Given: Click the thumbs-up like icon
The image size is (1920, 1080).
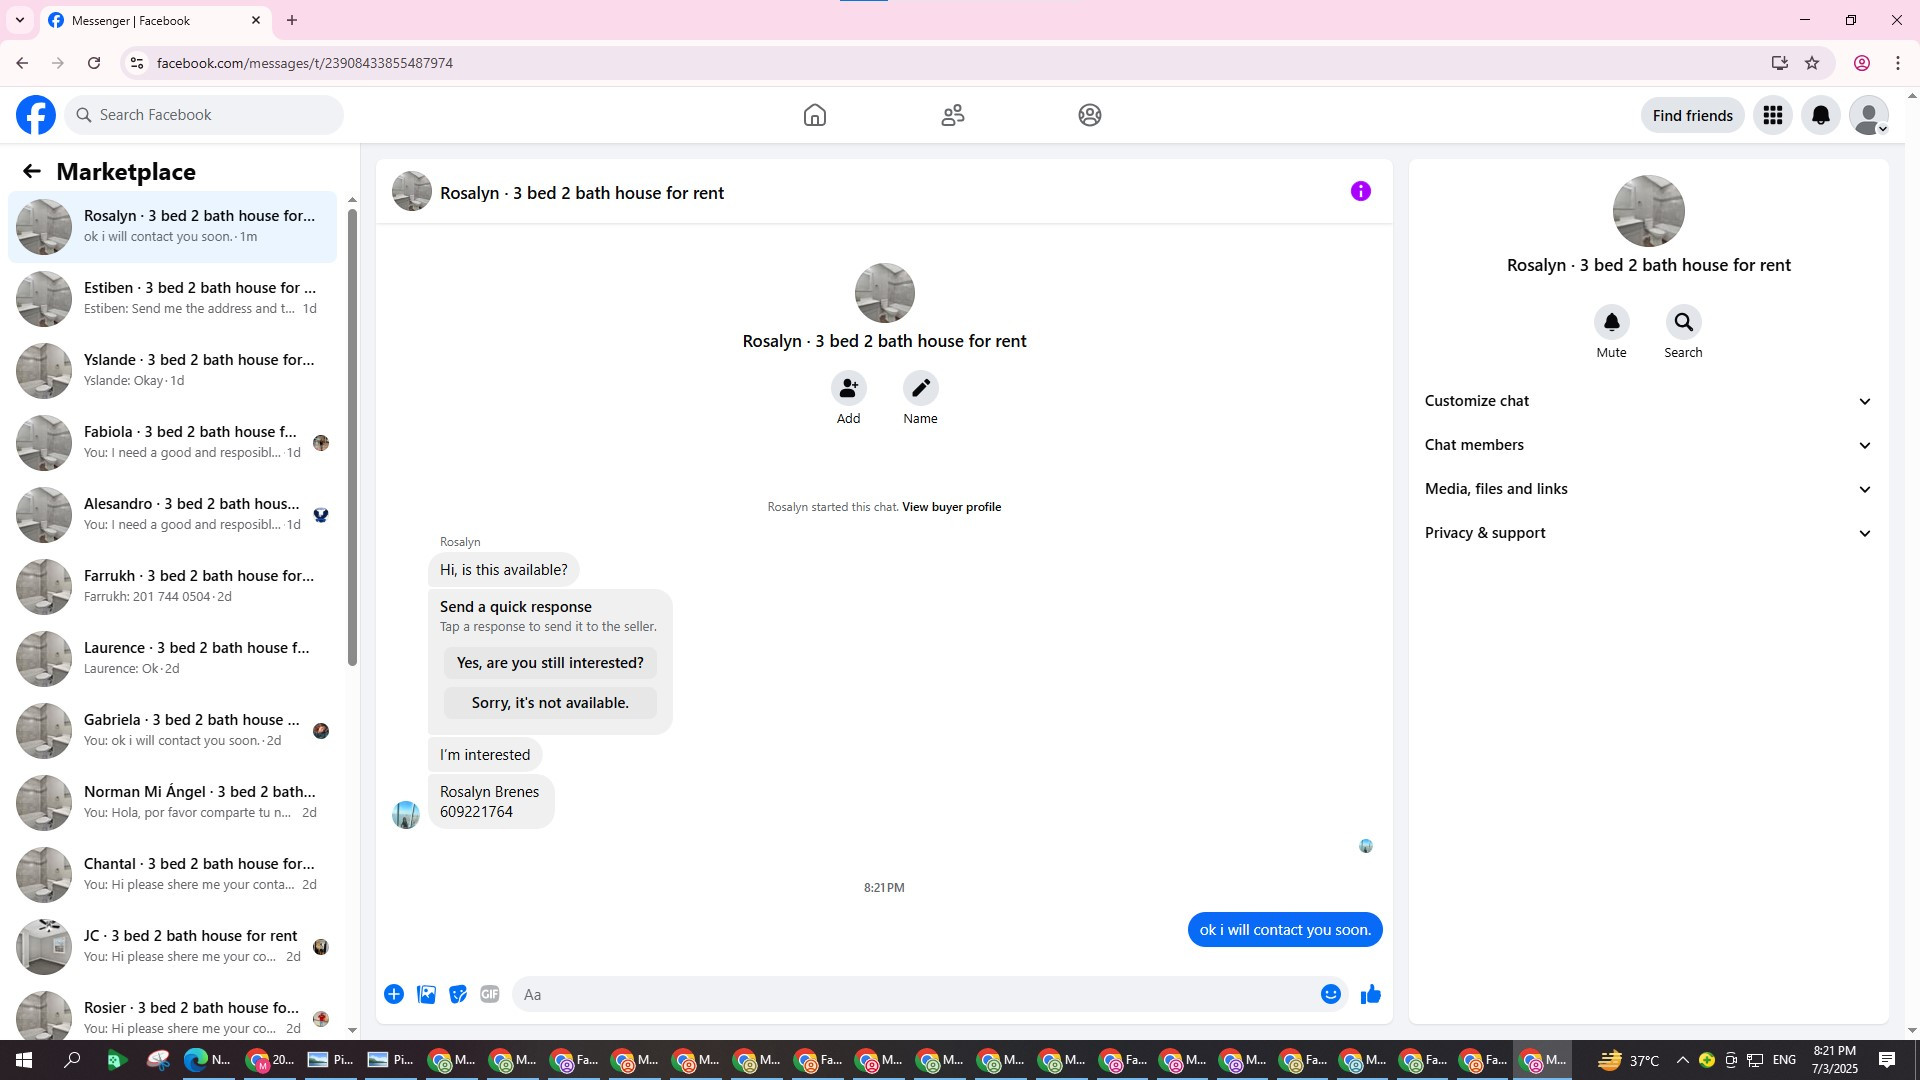Looking at the screenshot, I should tap(1370, 994).
